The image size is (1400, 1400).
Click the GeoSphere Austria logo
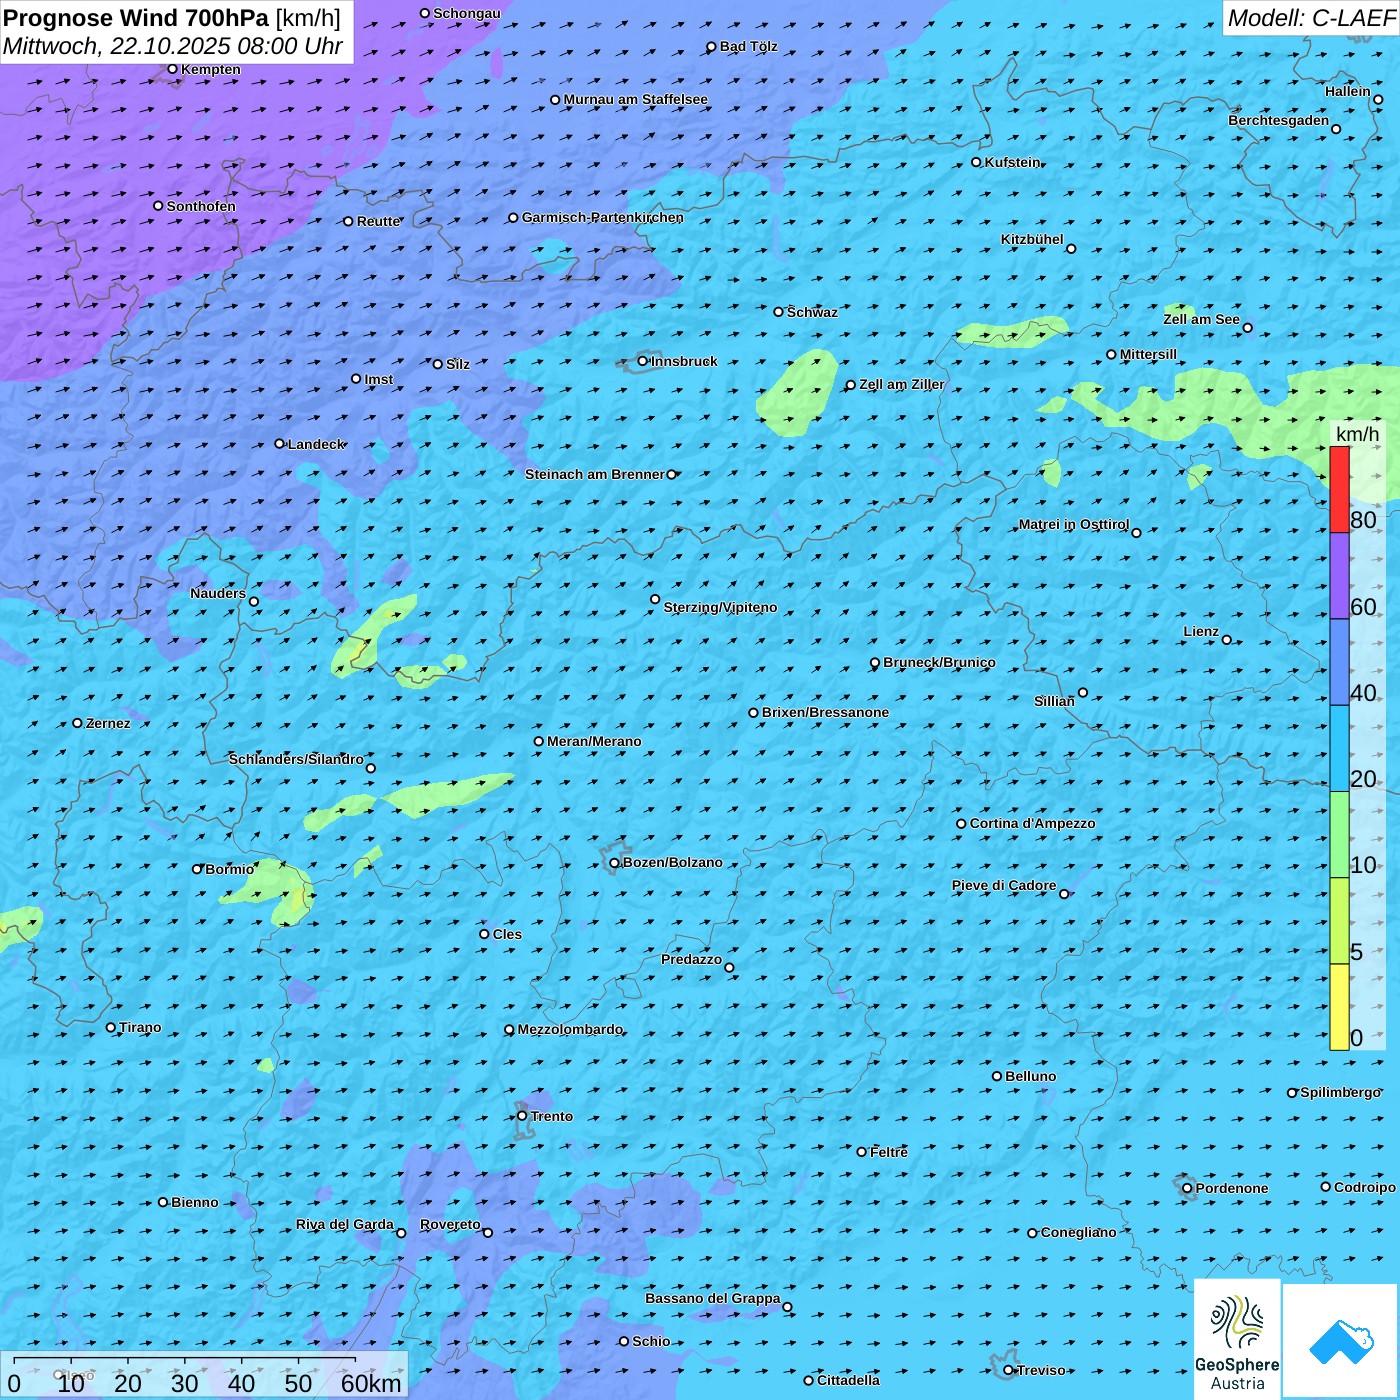point(1237,1341)
